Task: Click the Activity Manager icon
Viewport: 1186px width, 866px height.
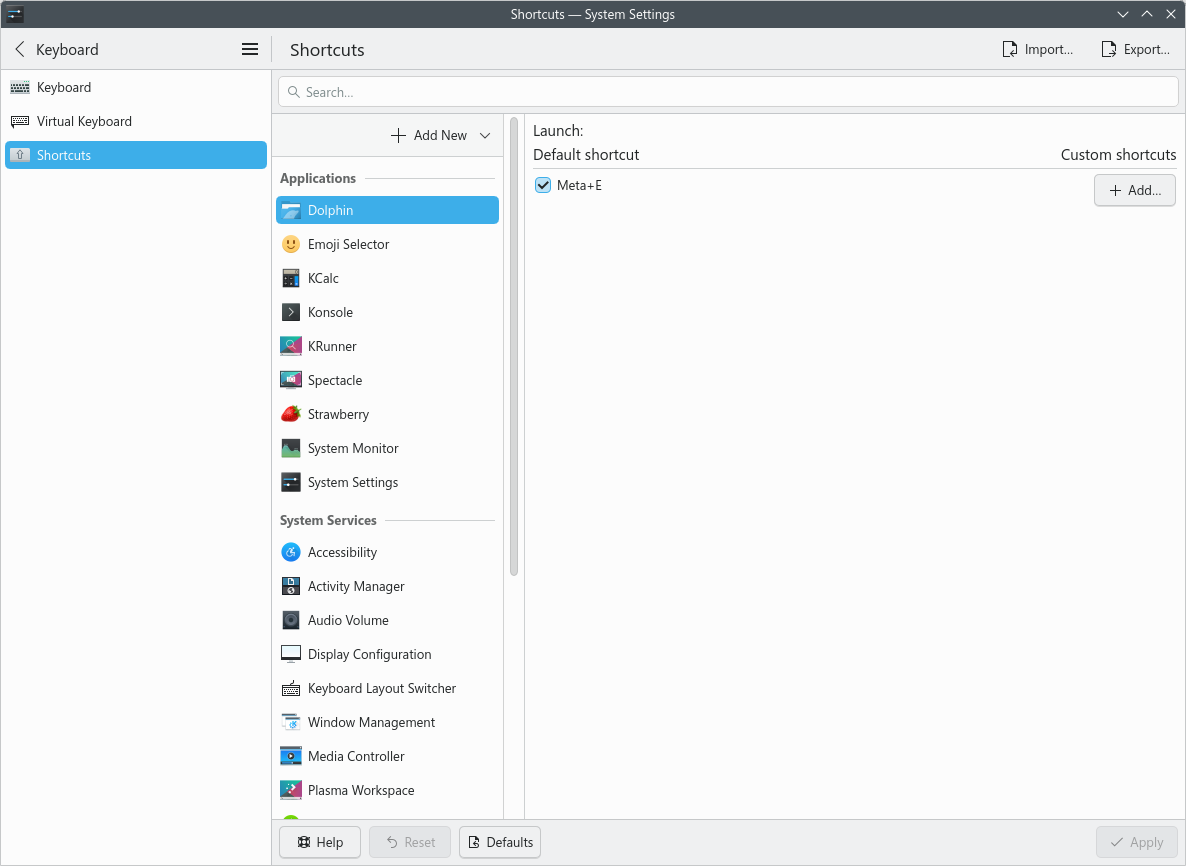Action: click(x=291, y=586)
